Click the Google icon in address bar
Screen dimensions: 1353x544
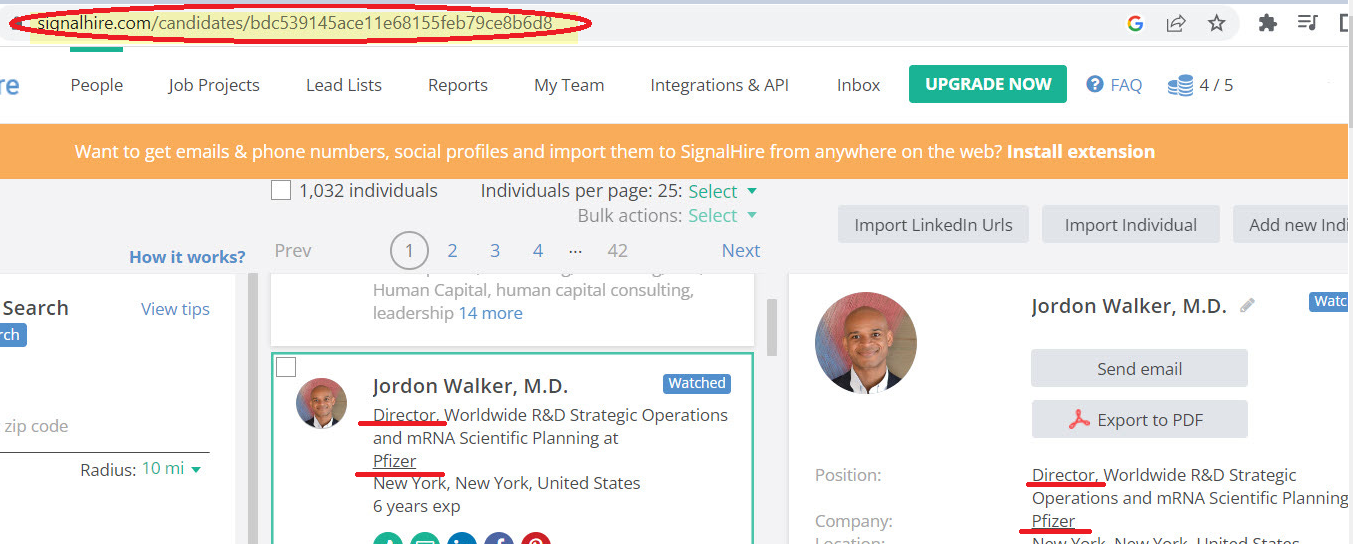1135,23
